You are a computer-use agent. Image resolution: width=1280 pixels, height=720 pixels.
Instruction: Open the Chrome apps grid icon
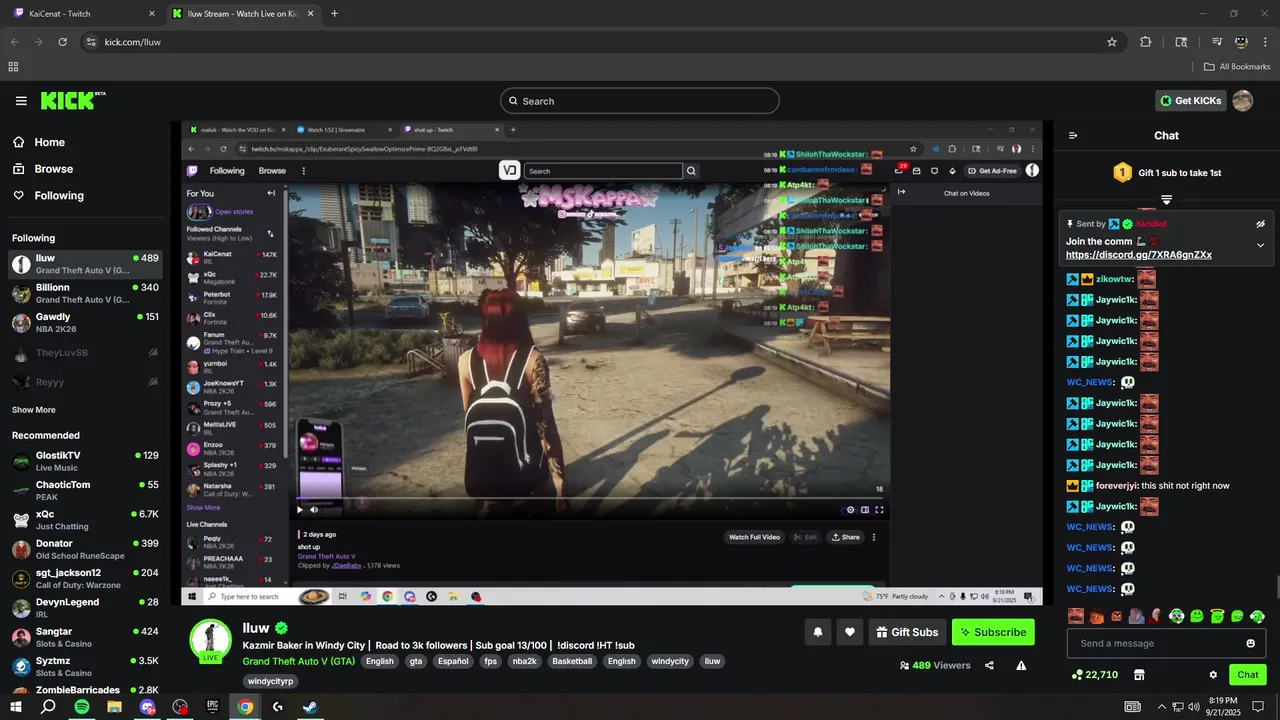pos(13,67)
